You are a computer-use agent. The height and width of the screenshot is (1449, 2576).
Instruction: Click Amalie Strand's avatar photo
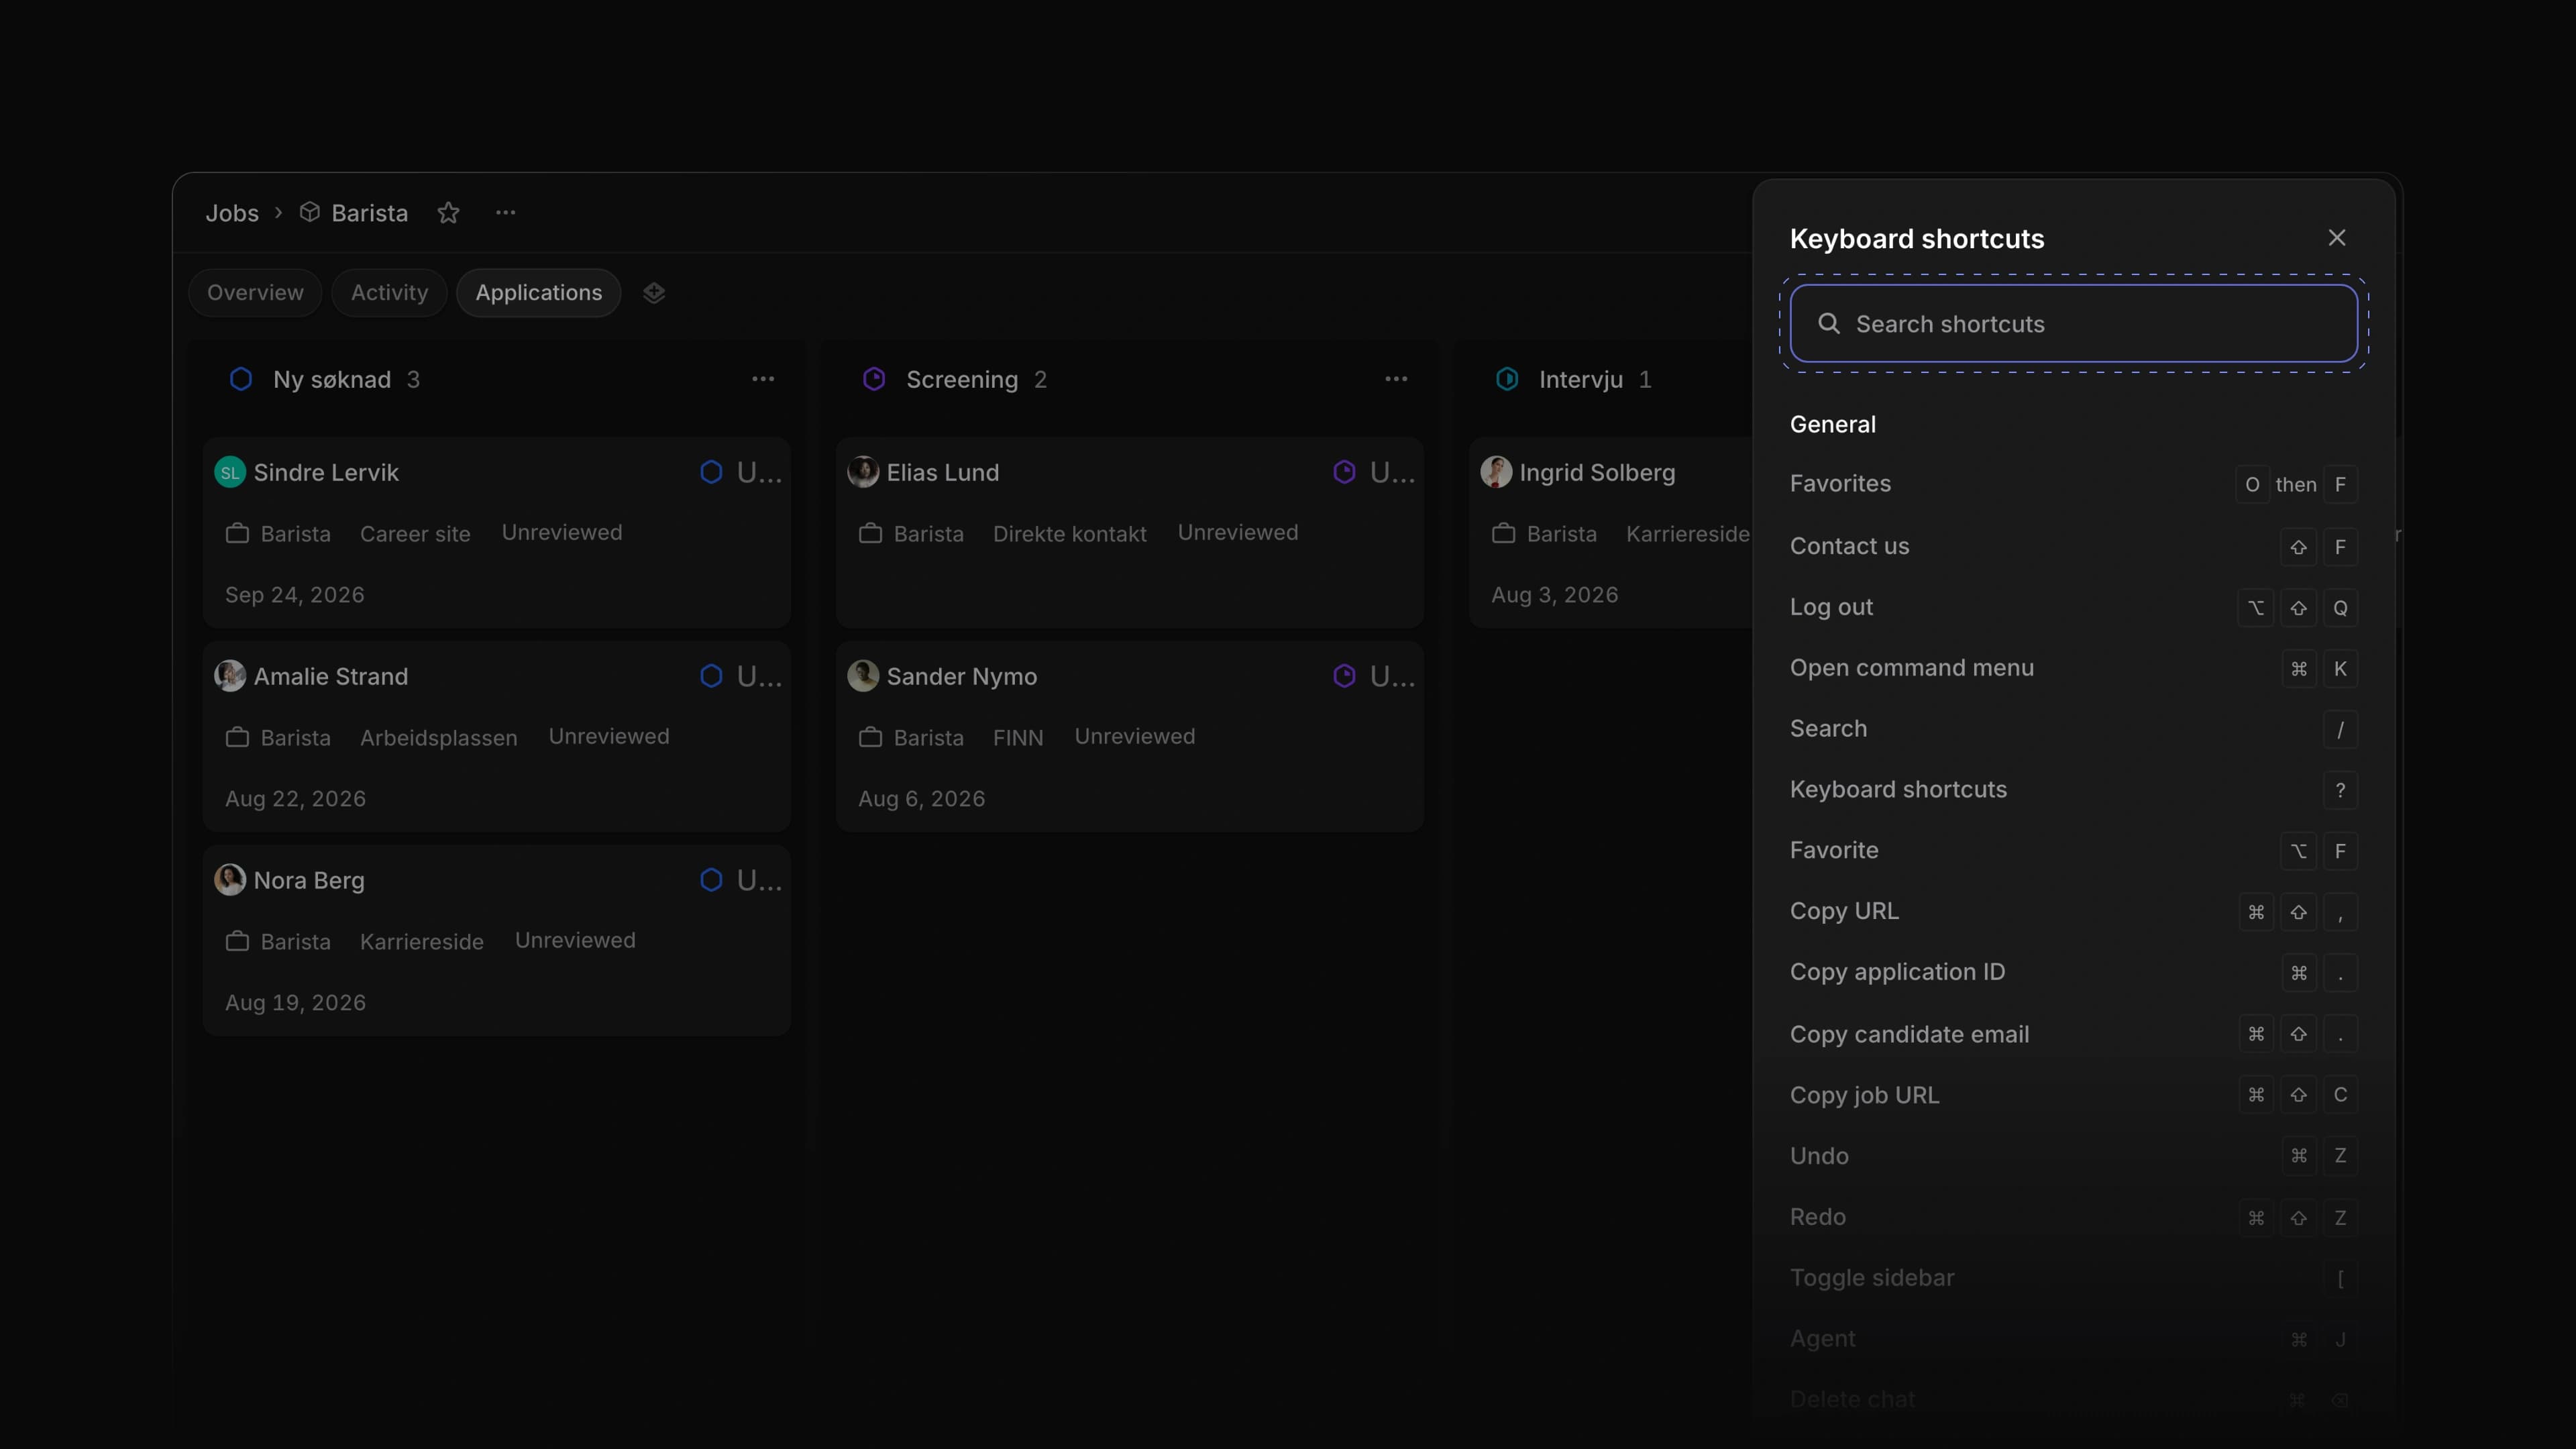(x=230, y=676)
